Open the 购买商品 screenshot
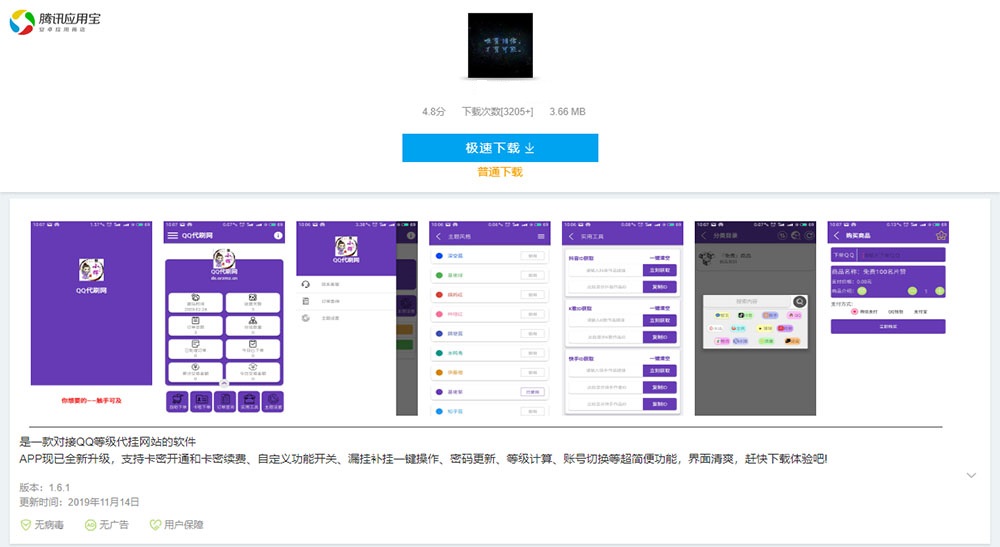The height and width of the screenshot is (547, 1000). pos(888,317)
